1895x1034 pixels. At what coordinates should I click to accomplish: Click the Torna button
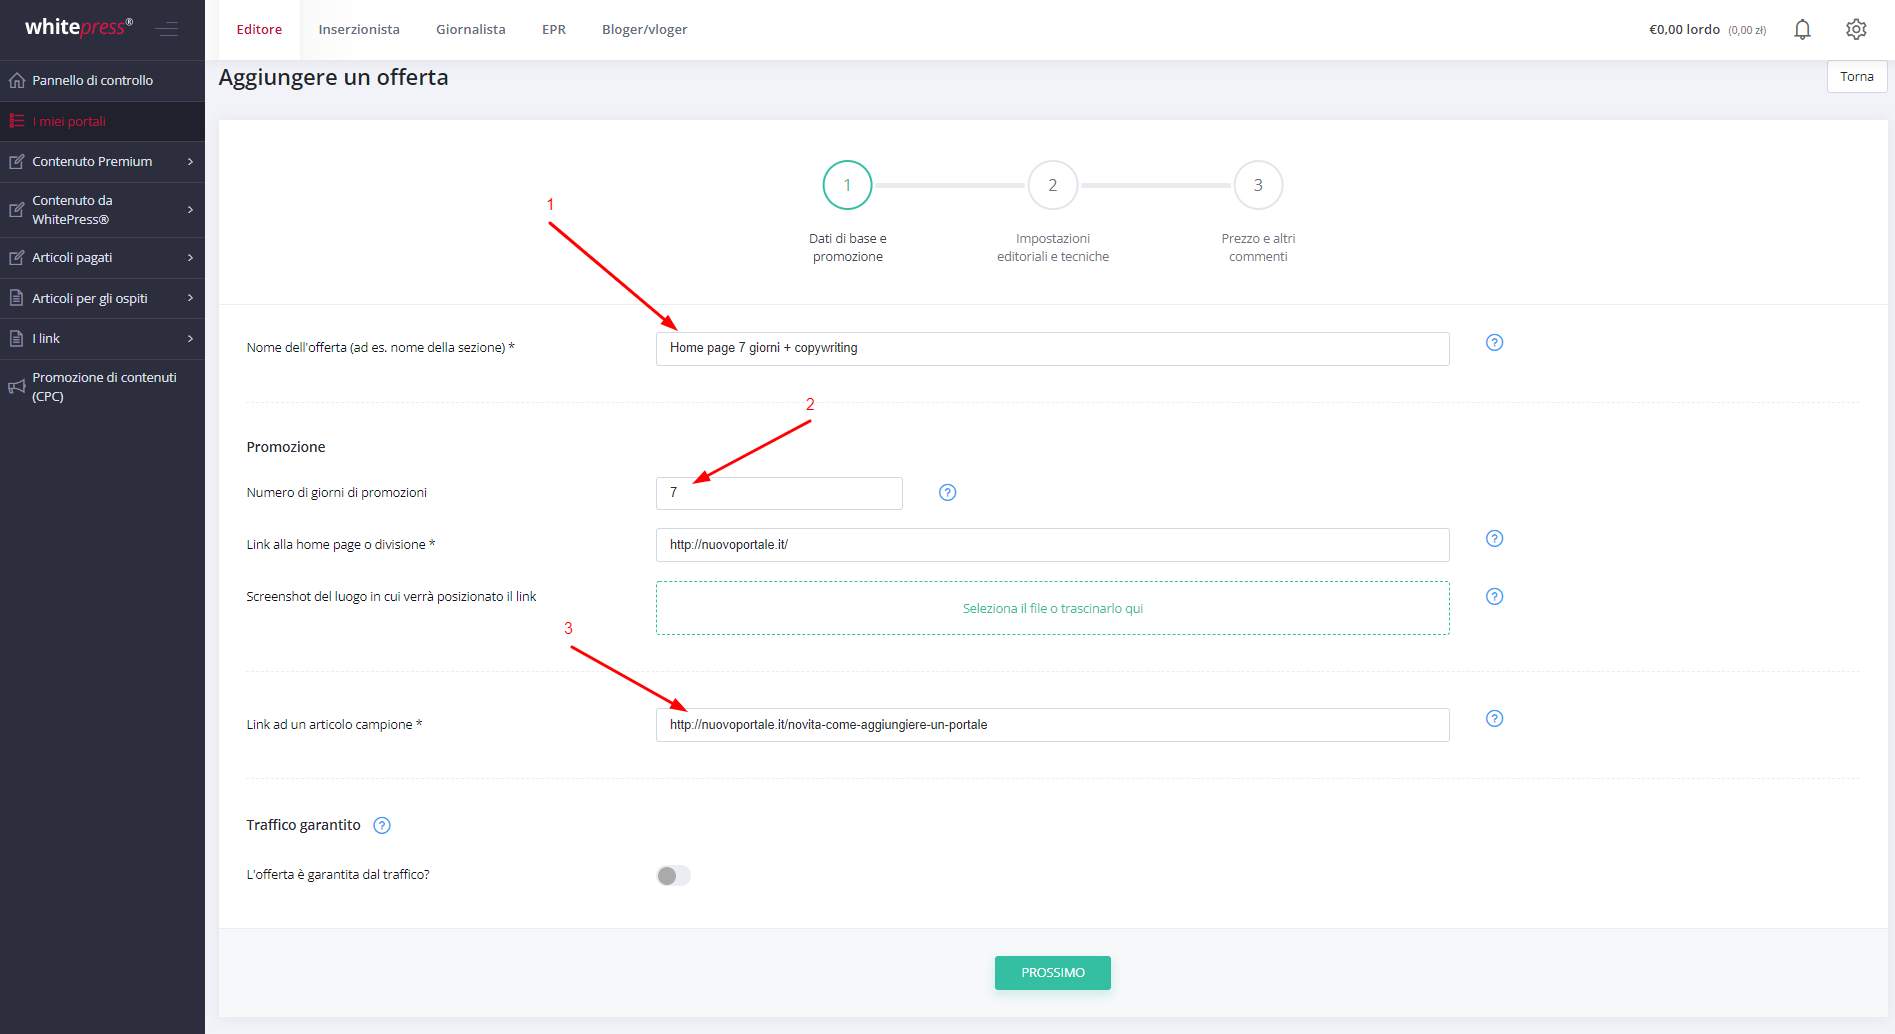pyautogui.click(x=1856, y=77)
